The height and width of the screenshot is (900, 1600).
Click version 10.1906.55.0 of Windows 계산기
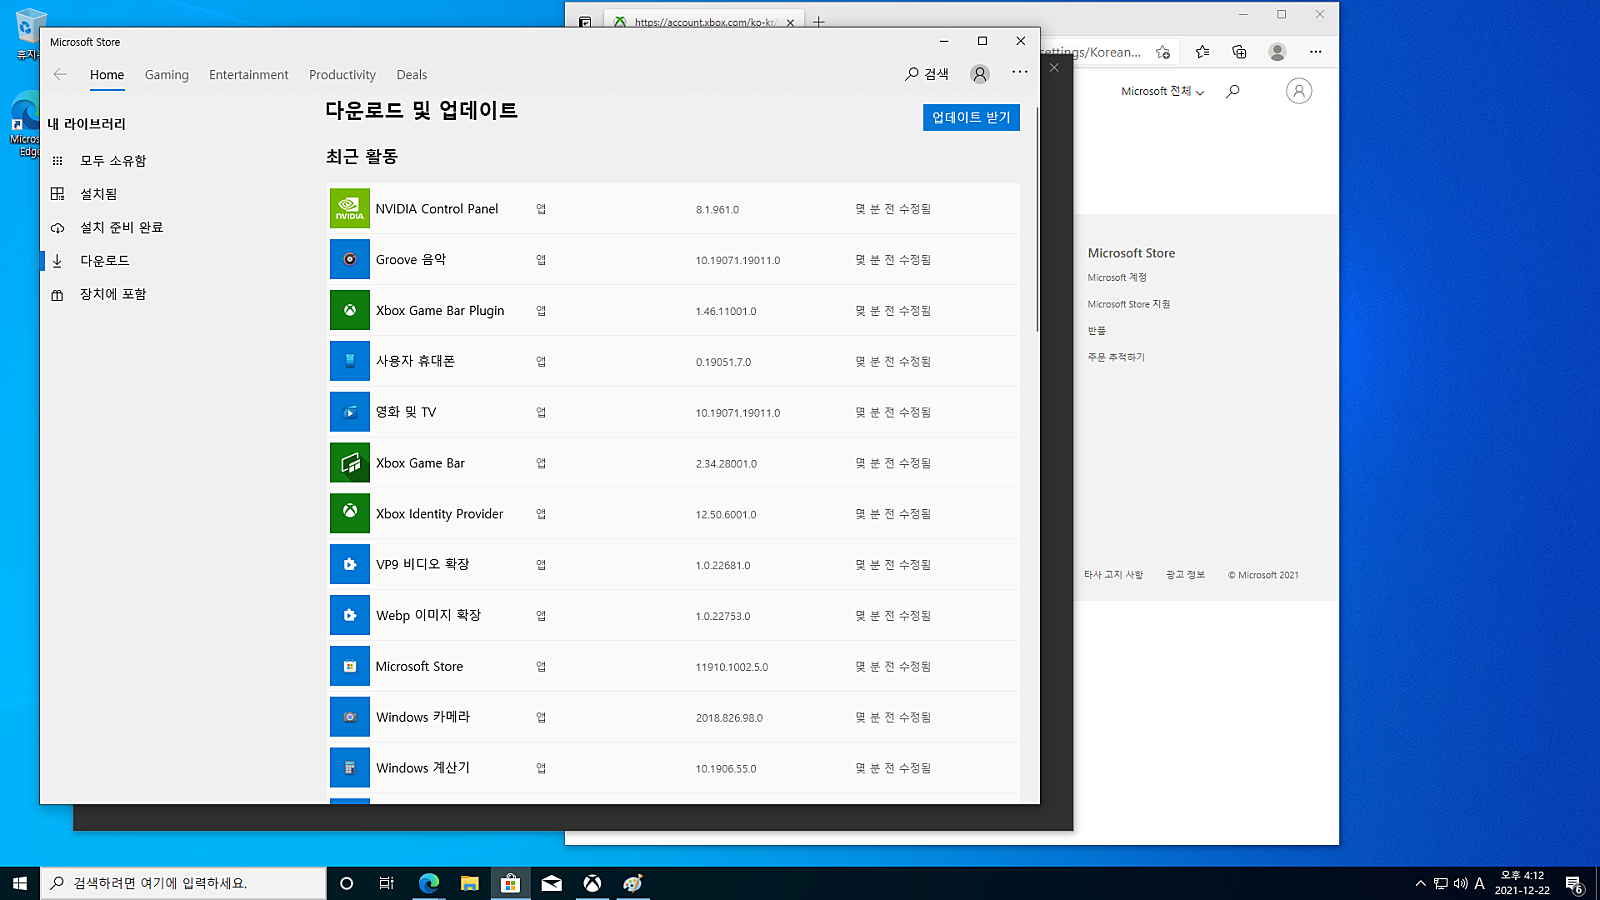coord(726,769)
